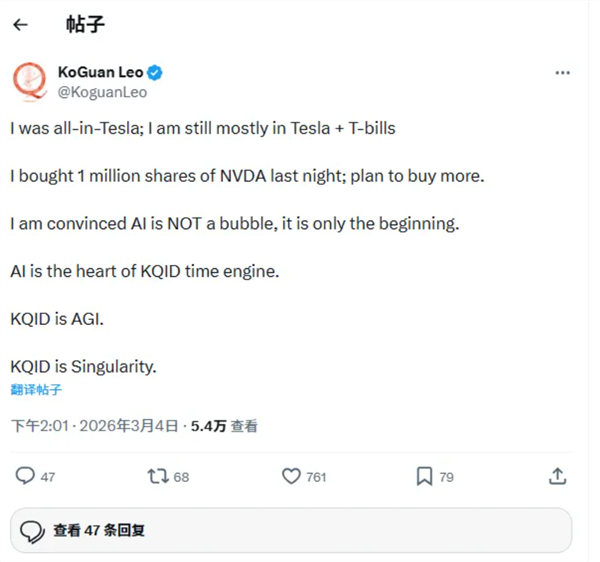
Task: Click the "KQID is Singularity." post text
Action: click(x=83, y=366)
